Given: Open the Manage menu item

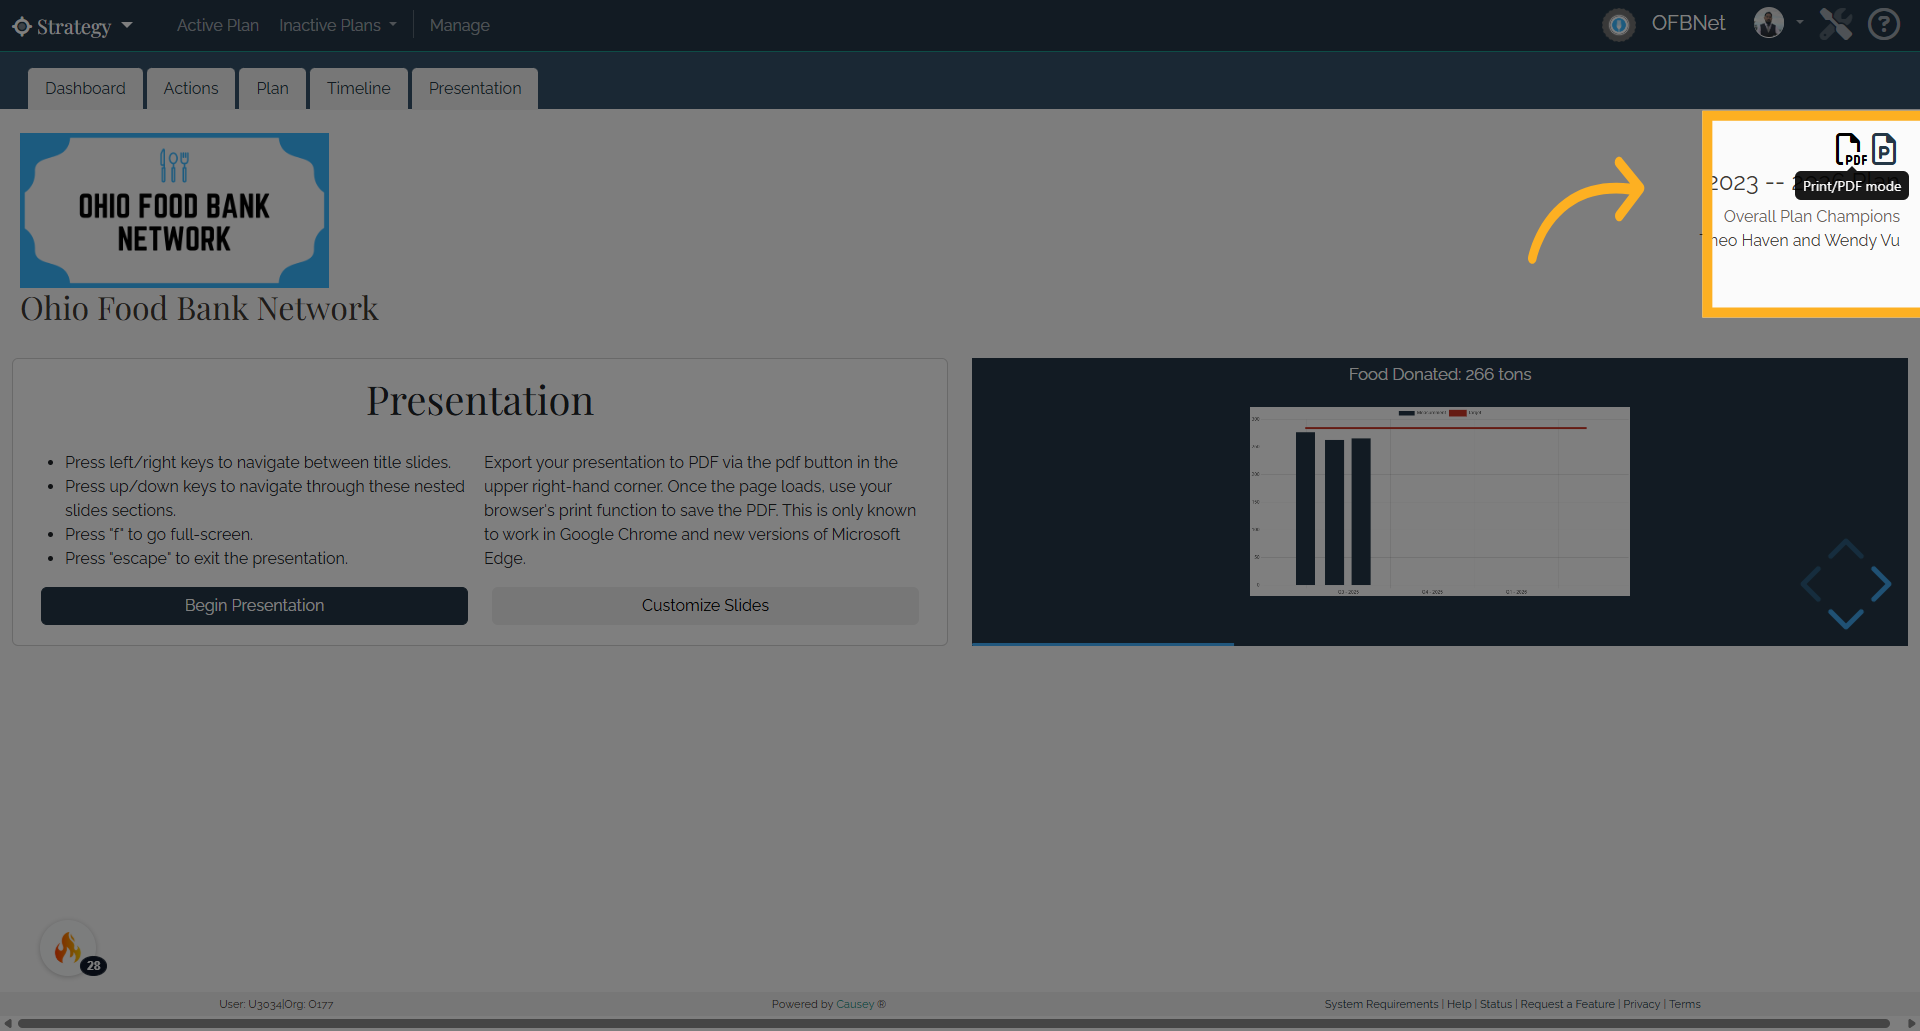Looking at the screenshot, I should (x=460, y=25).
